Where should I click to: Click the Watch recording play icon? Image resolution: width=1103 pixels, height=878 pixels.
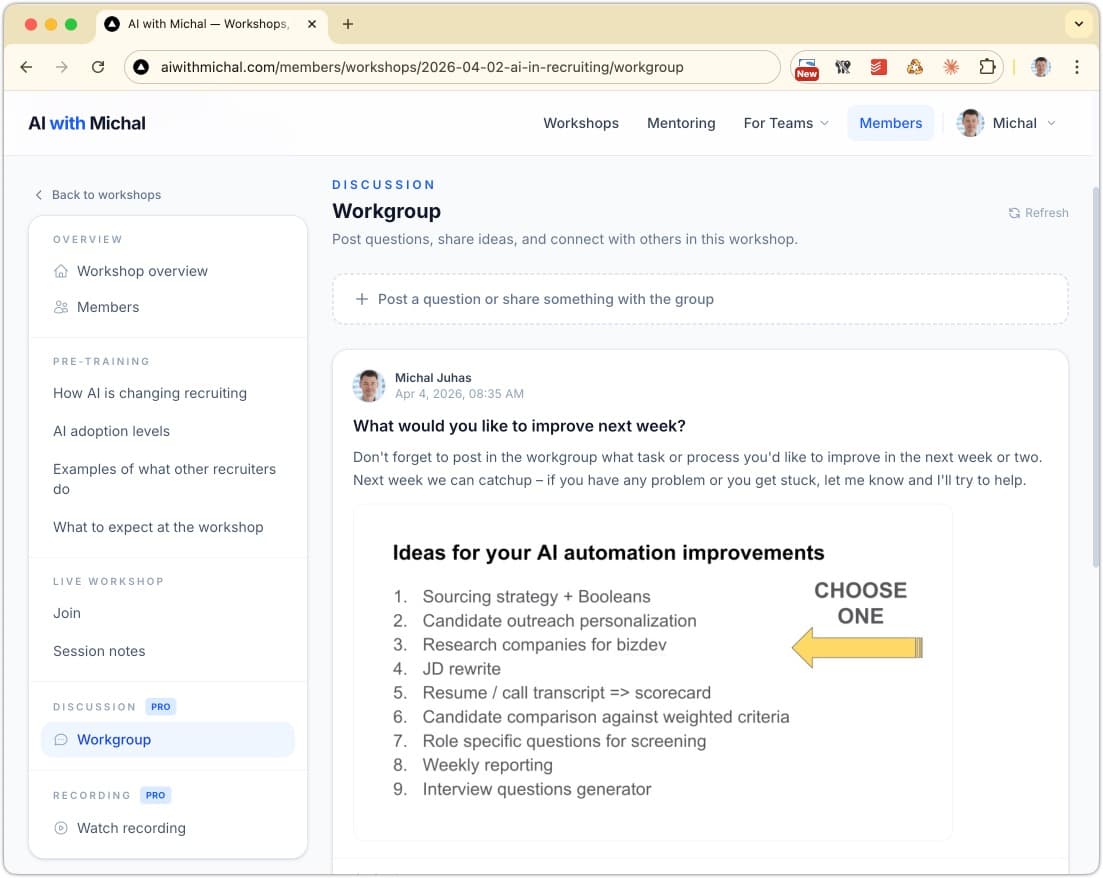click(61, 828)
